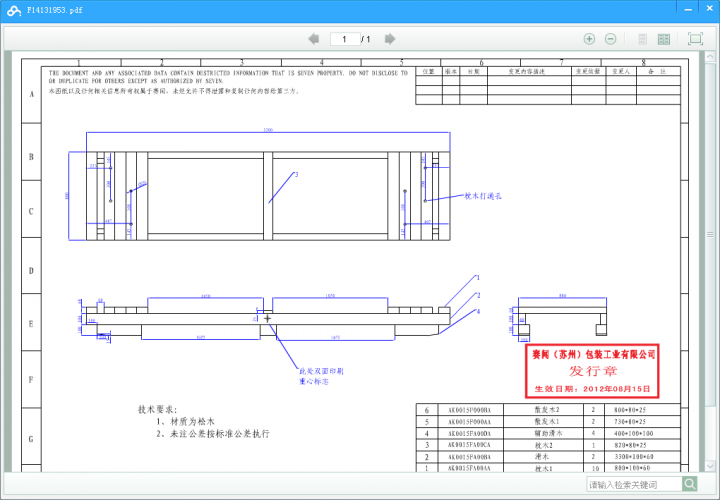The width and height of the screenshot is (720, 500).
Task: Click the zoom in plus icon
Action: (589, 39)
